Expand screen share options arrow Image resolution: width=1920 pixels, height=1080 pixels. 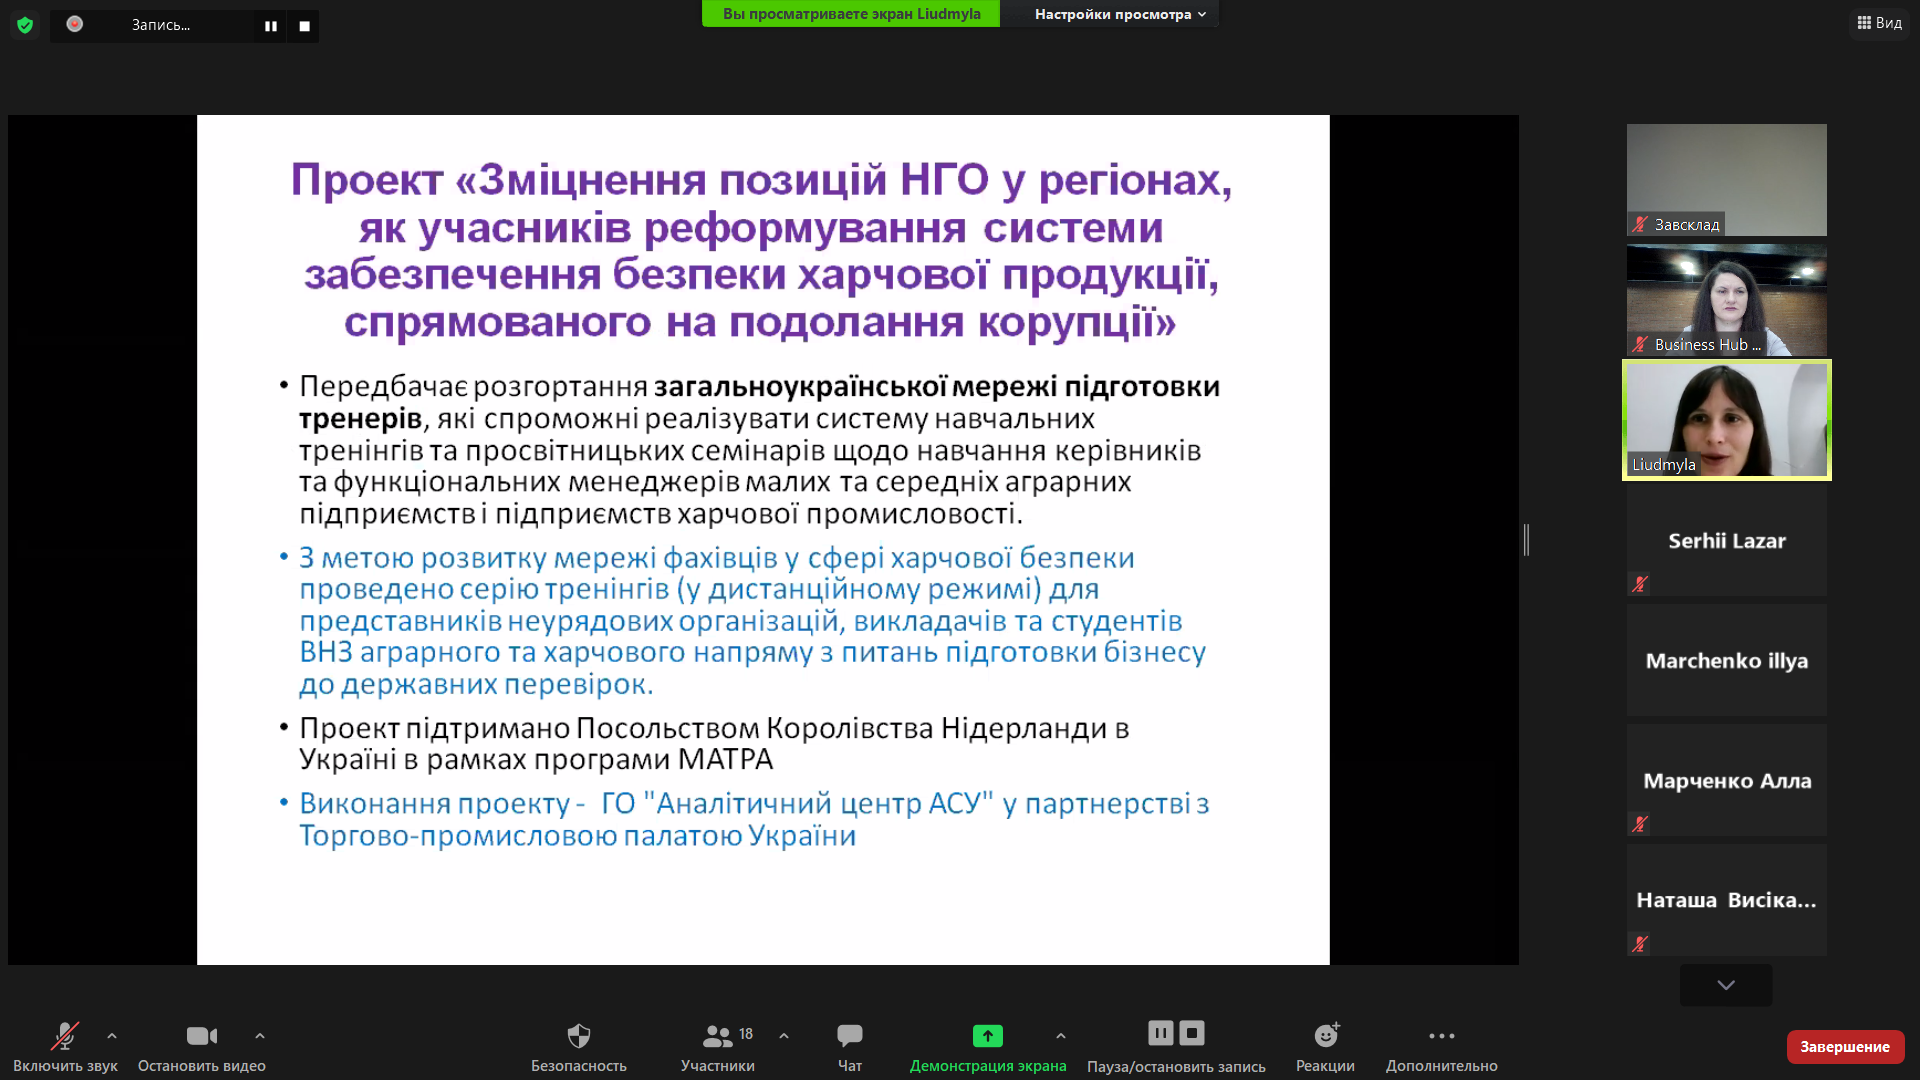coord(1061,1036)
